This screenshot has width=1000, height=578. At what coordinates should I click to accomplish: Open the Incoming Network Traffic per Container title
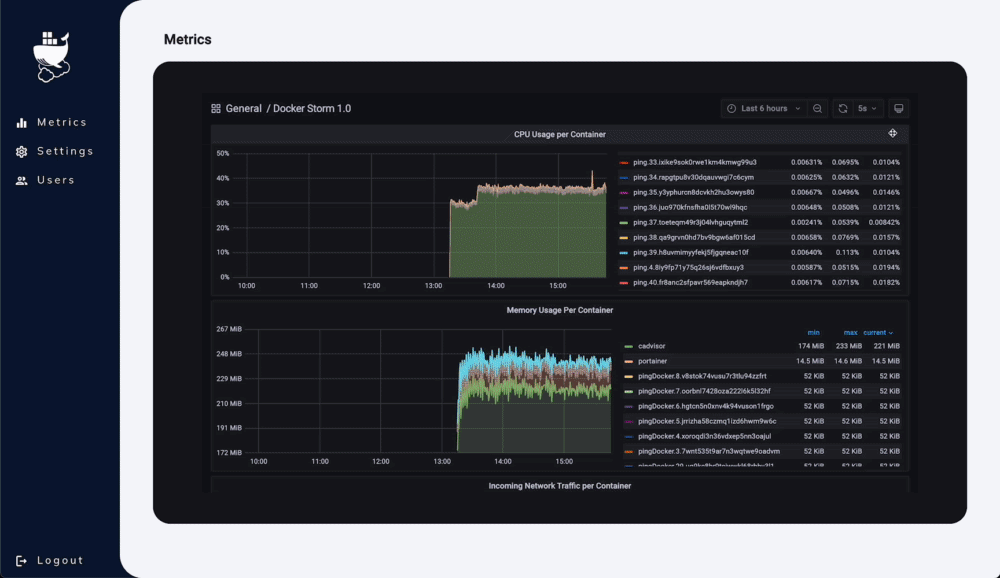point(559,486)
